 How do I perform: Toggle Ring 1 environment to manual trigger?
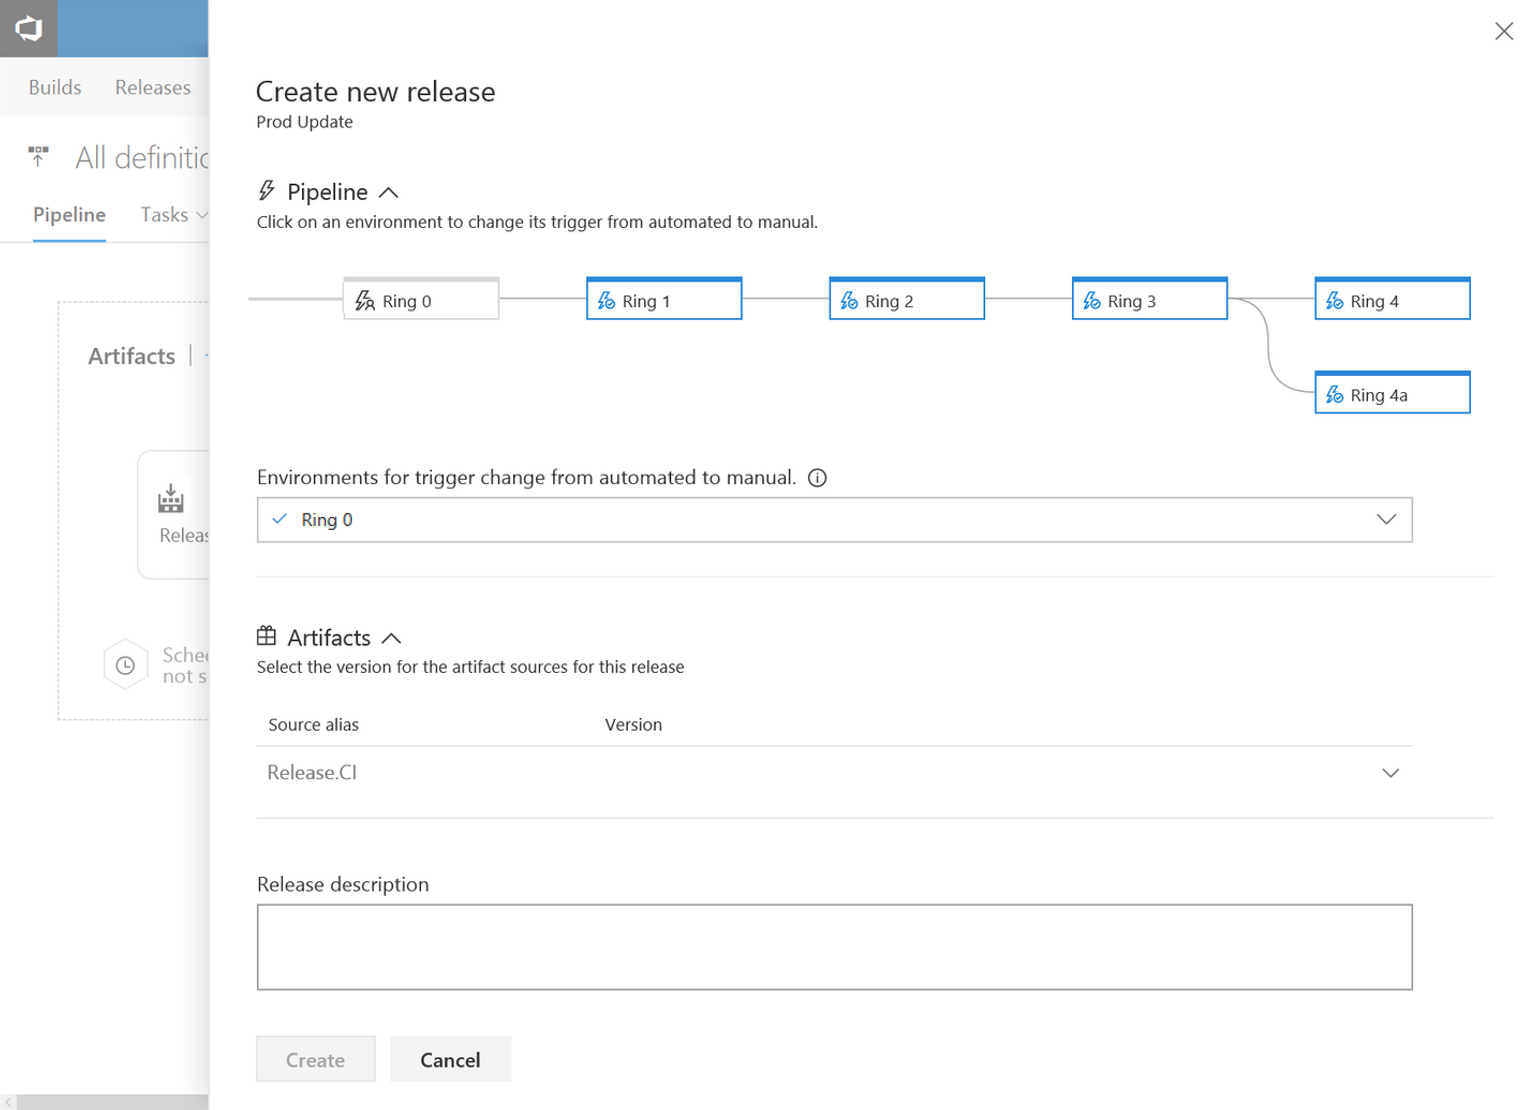point(664,299)
